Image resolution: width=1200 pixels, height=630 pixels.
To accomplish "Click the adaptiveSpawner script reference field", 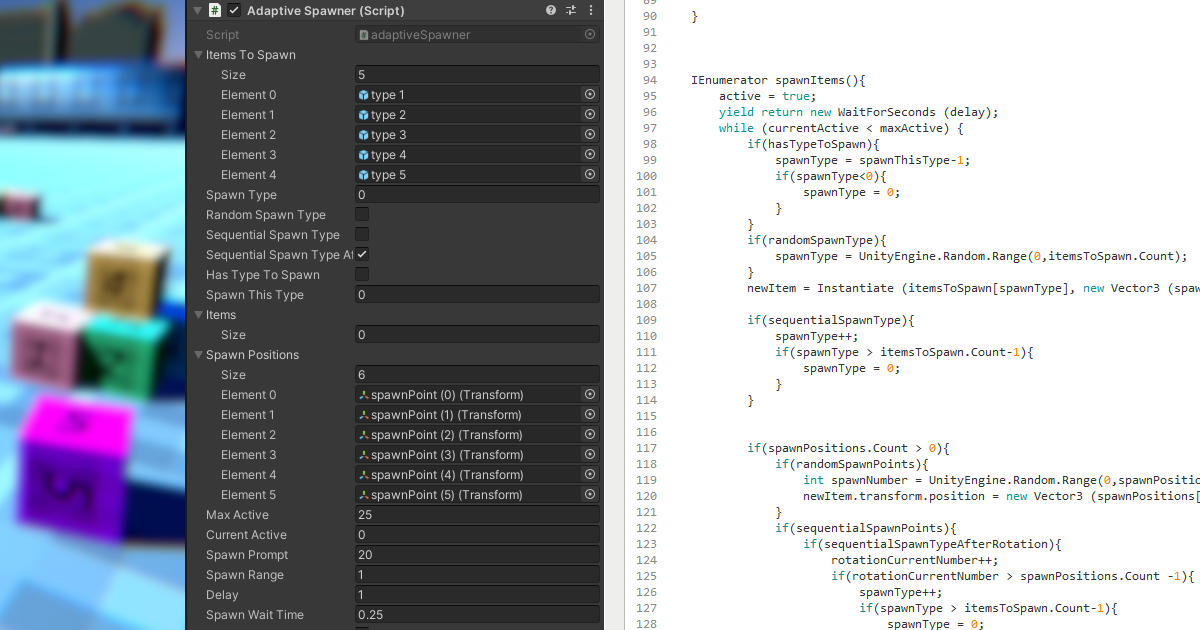I will tap(470, 34).
